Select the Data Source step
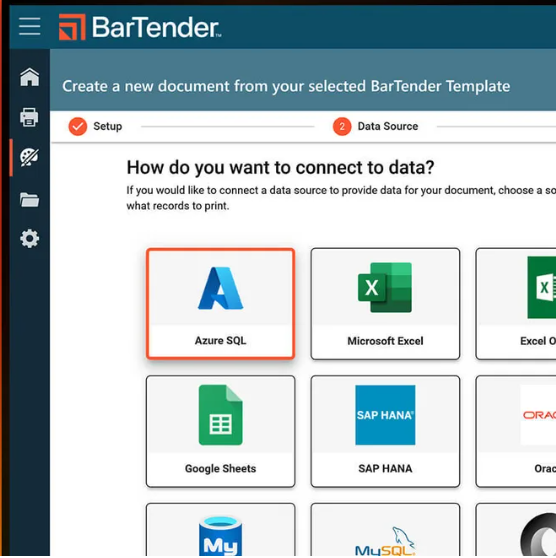Image resolution: width=556 pixels, height=558 pixels. 375,126
